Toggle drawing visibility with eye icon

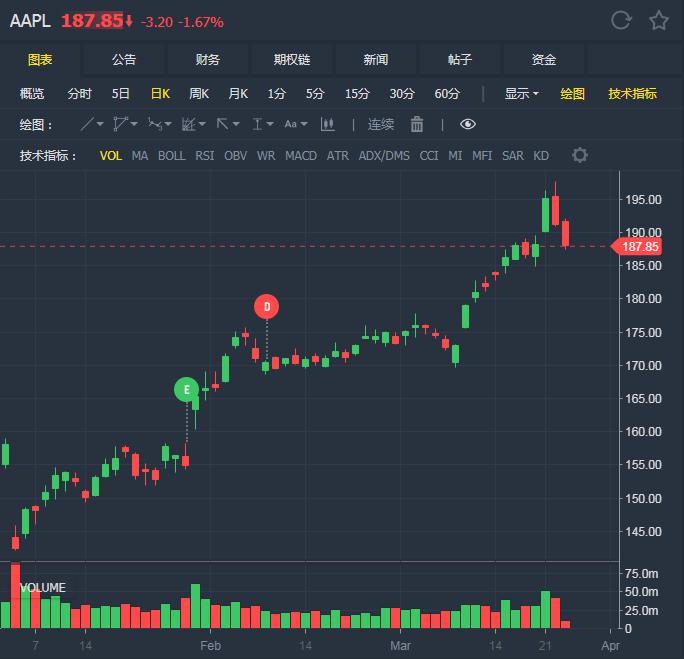pos(468,124)
